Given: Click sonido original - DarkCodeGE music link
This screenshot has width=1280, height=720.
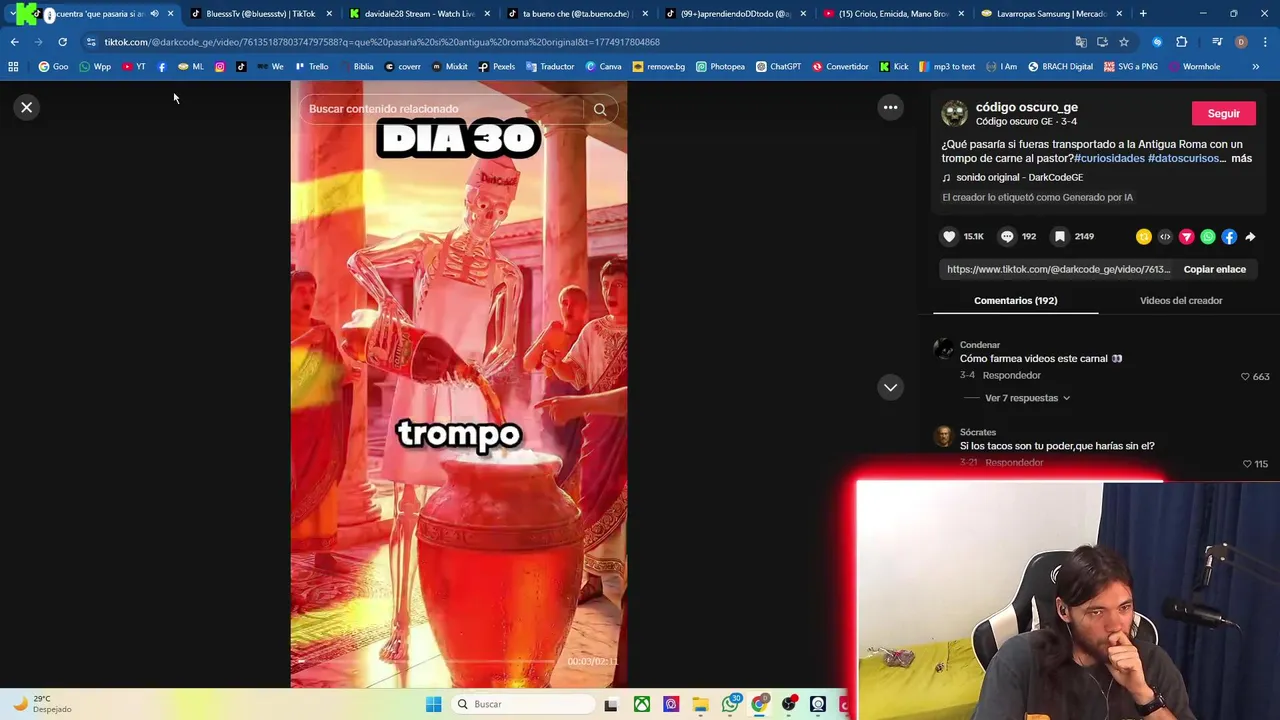Looking at the screenshot, I should [x=1019, y=177].
